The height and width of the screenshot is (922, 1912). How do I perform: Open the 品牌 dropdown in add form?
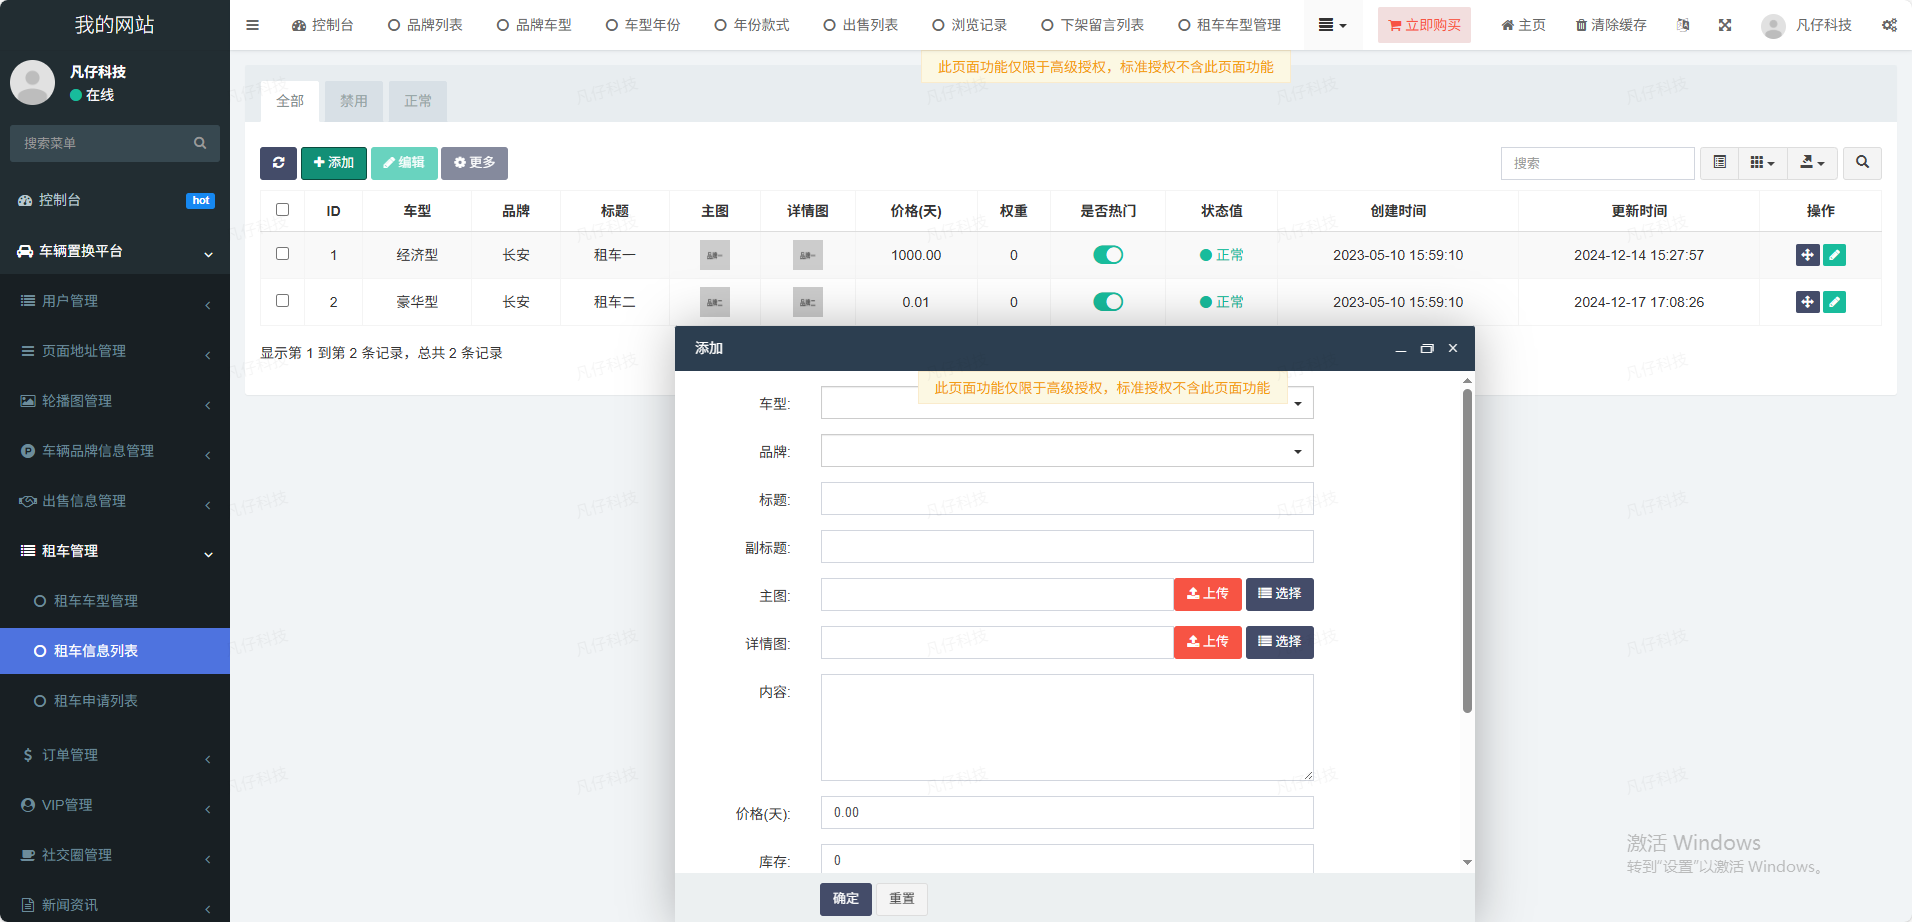coord(1066,451)
